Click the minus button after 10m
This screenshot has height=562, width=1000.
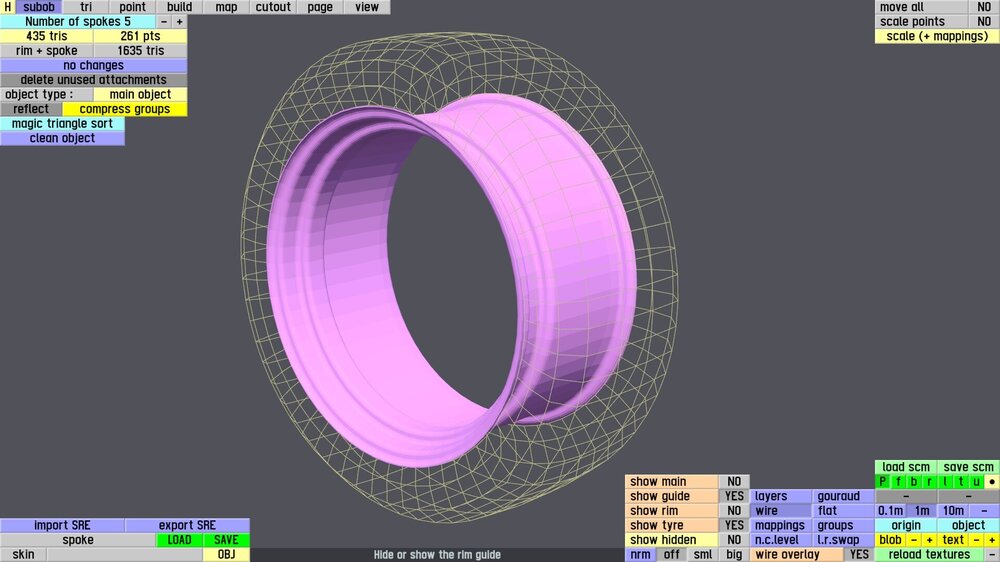coord(984,510)
